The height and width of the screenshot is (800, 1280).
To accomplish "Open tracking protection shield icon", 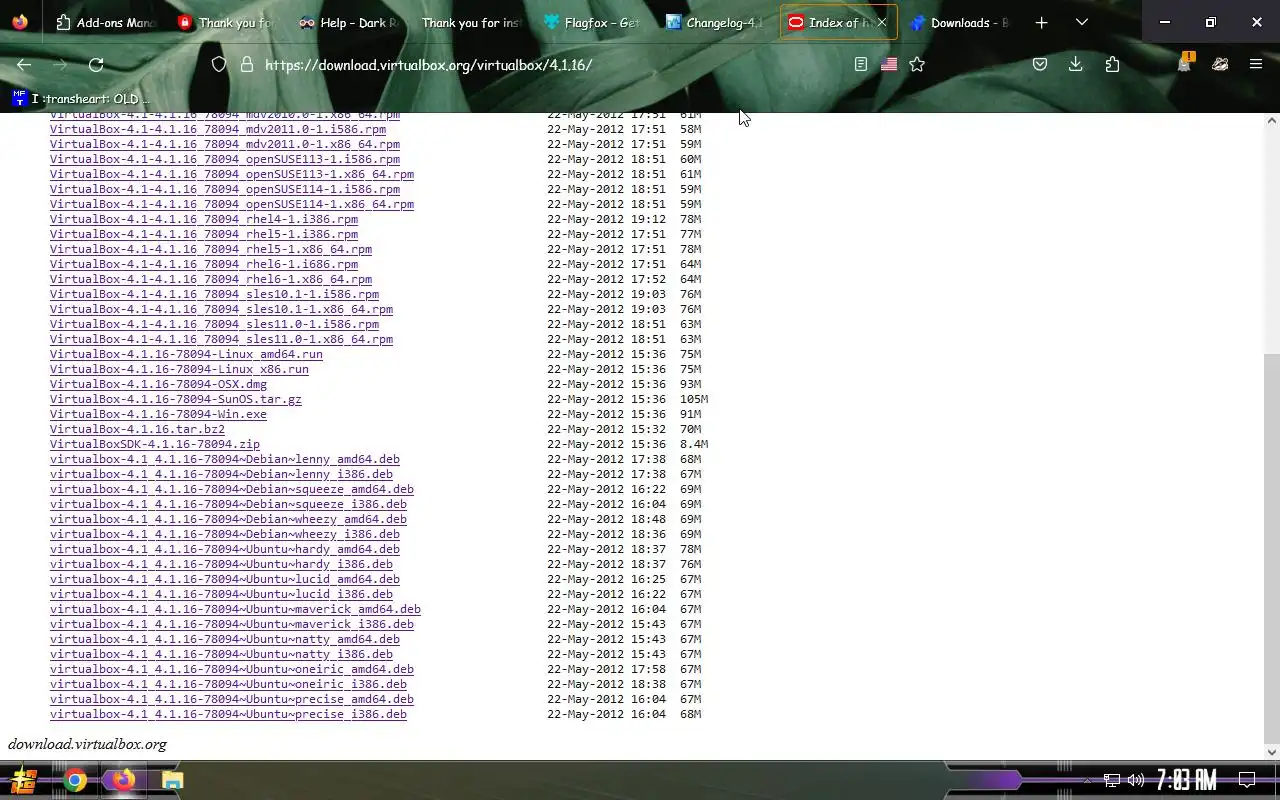I will pos(219,64).
